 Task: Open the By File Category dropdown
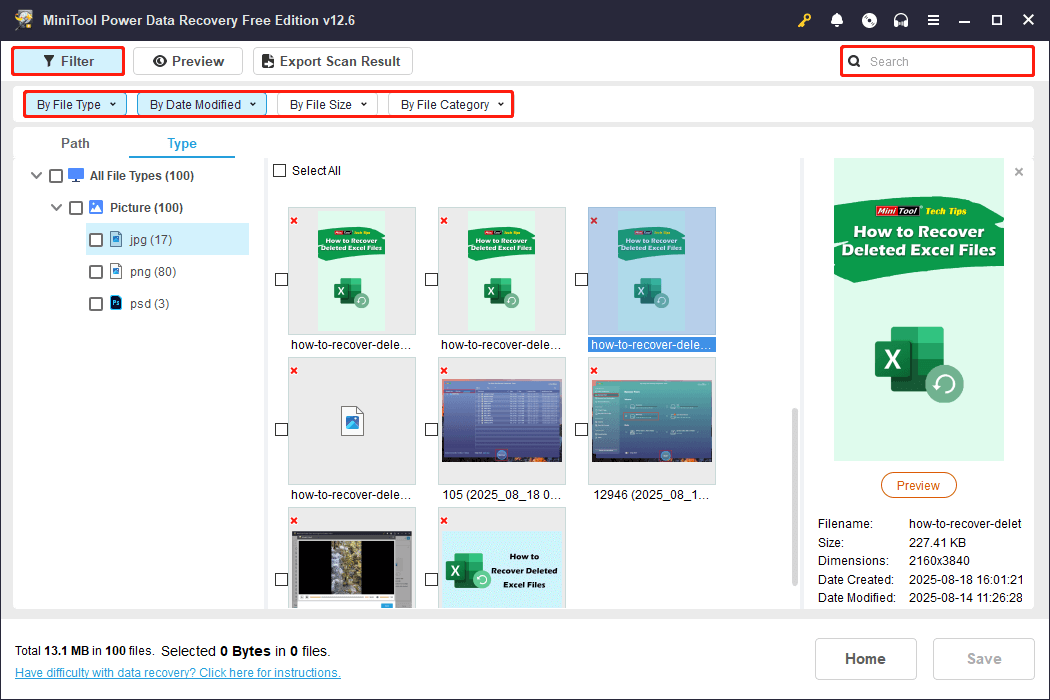451,104
